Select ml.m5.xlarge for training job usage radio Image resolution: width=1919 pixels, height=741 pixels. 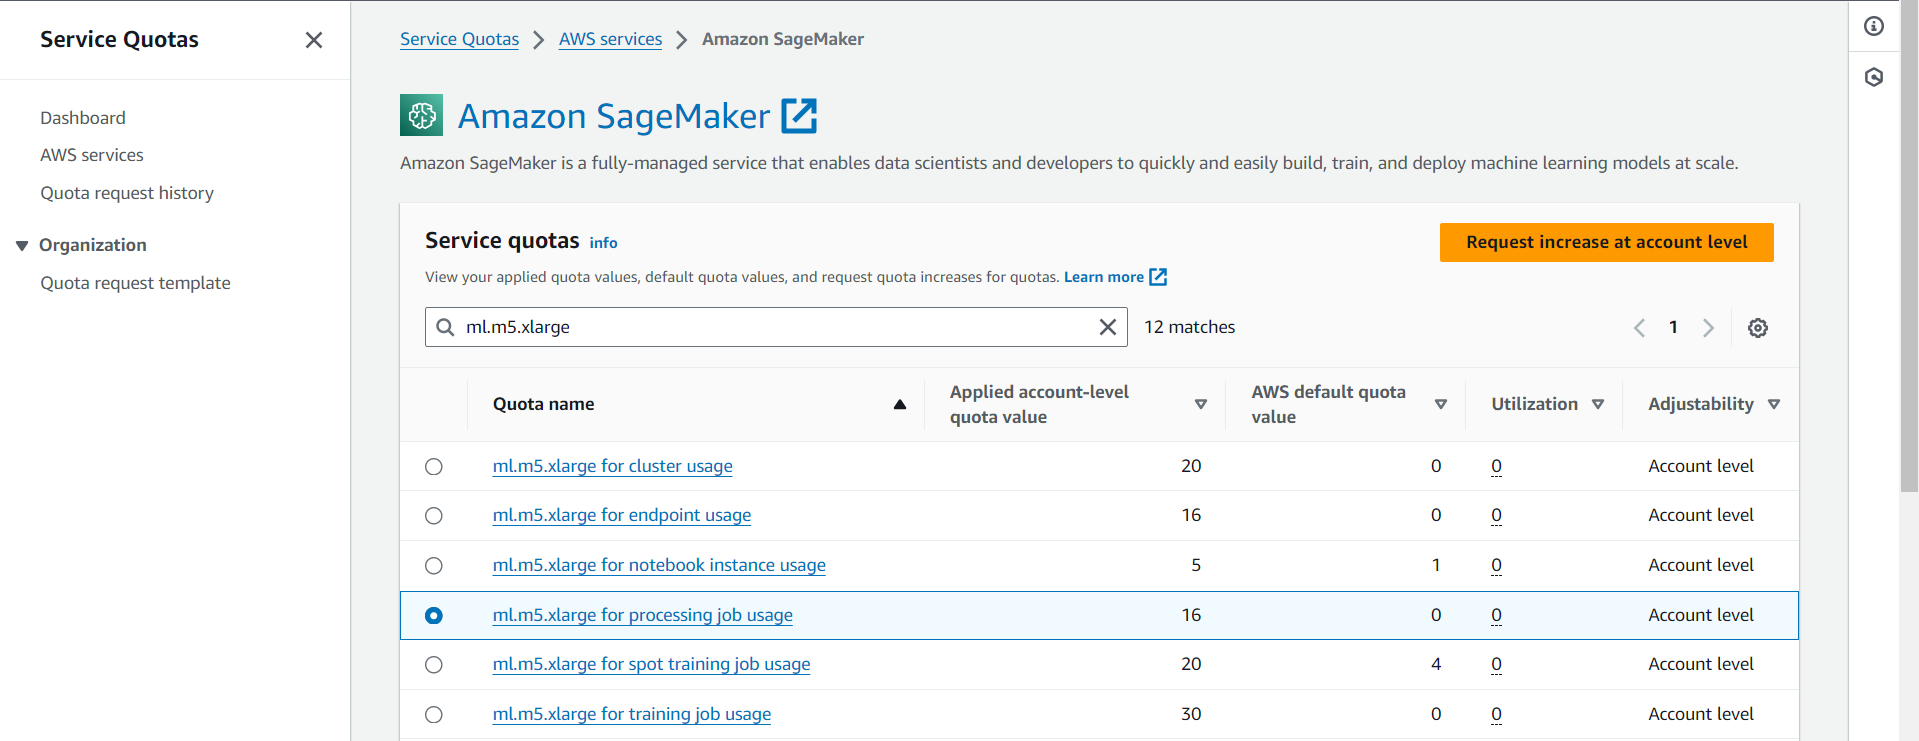tap(434, 715)
